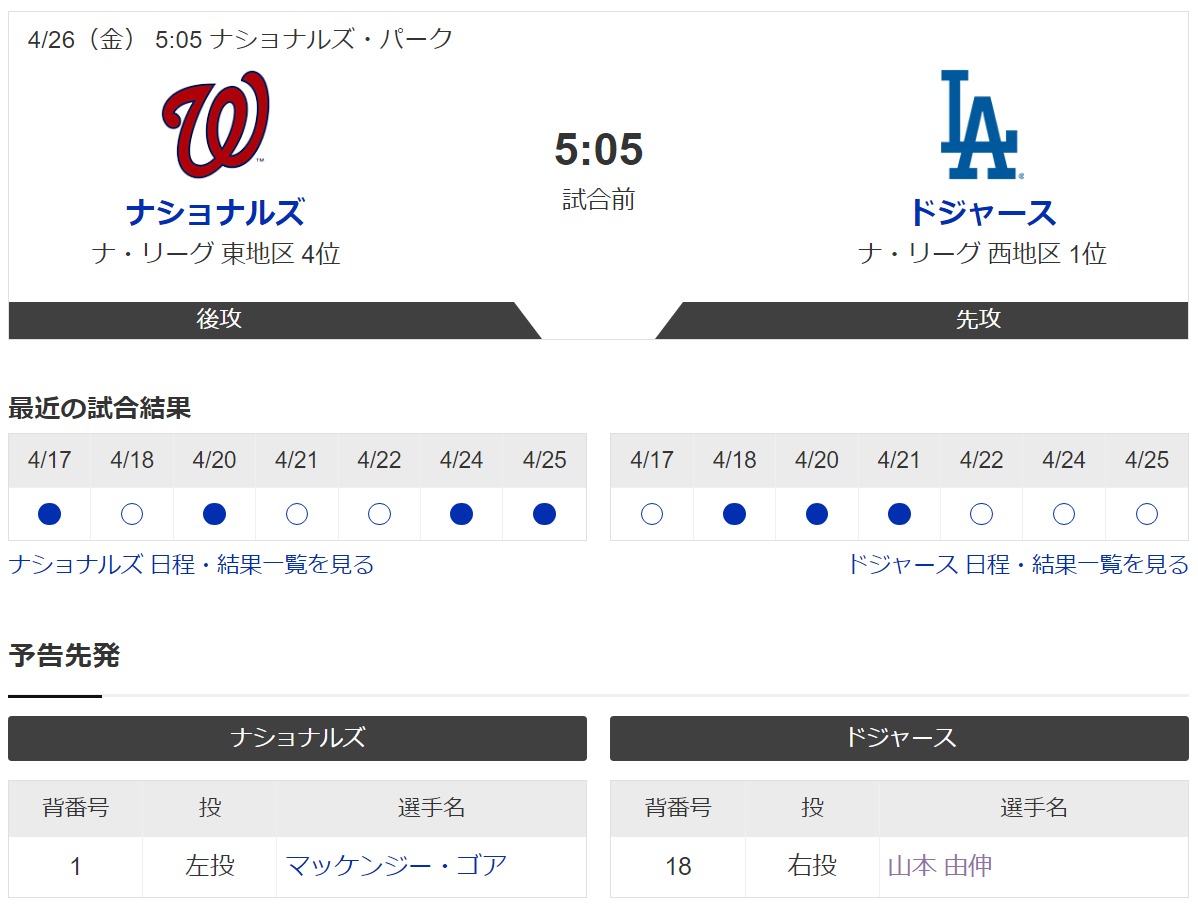Click Nationals 4/25 filled result dot
The height and width of the screenshot is (907, 1198).
(x=544, y=514)
